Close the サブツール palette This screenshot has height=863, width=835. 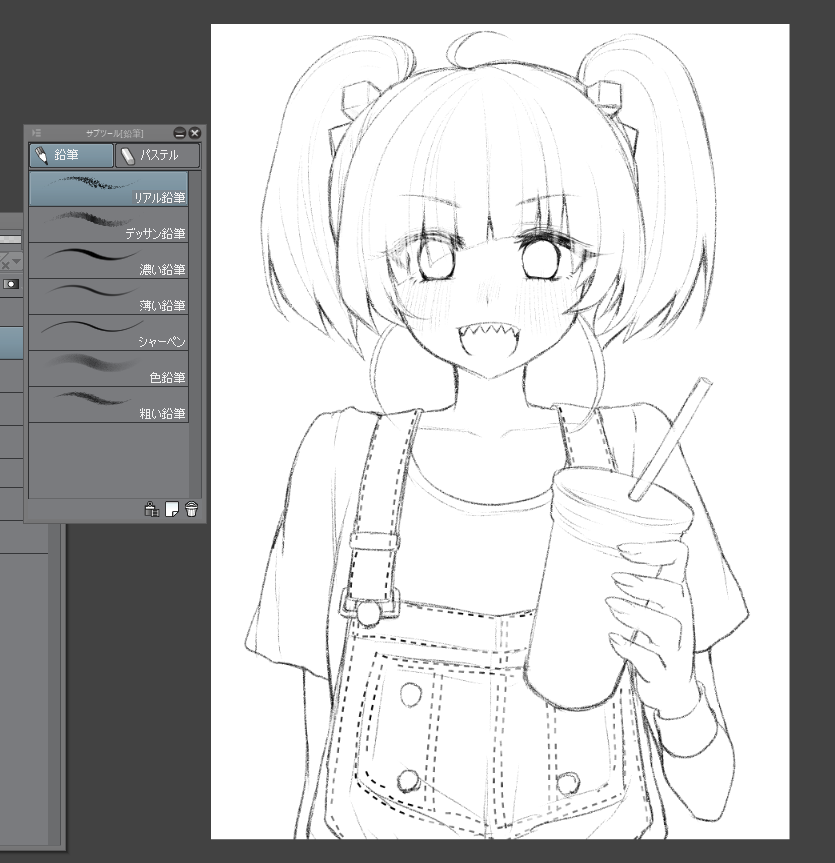195,133
